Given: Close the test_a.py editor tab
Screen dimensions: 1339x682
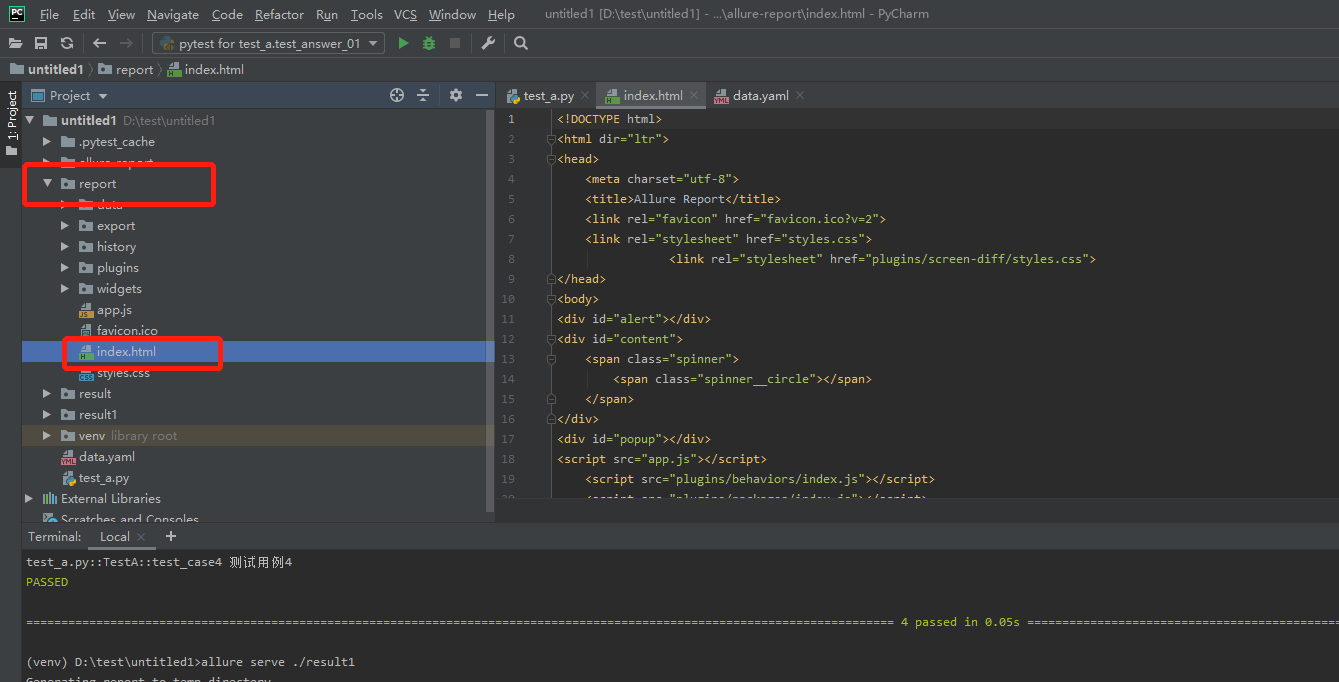Looking at the screenshot, I should (586, 96).
